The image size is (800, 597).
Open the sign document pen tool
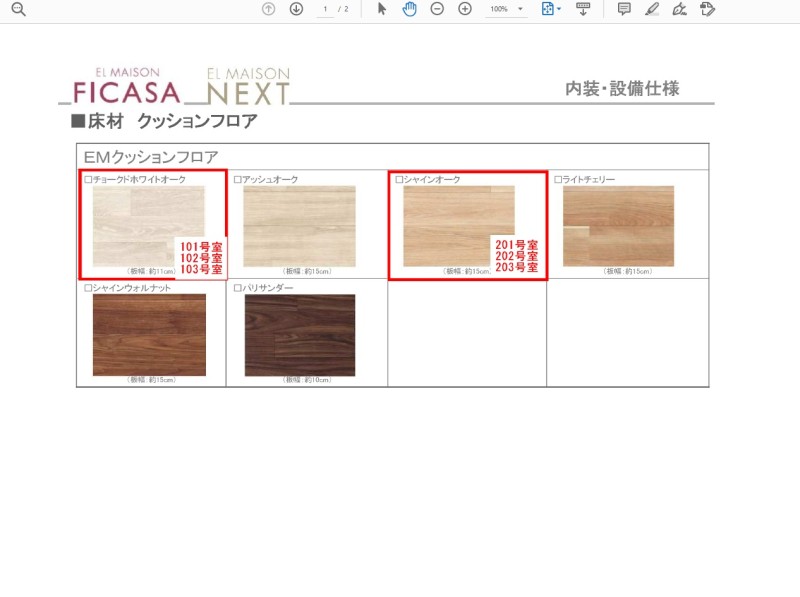click(x=679, y=9)
